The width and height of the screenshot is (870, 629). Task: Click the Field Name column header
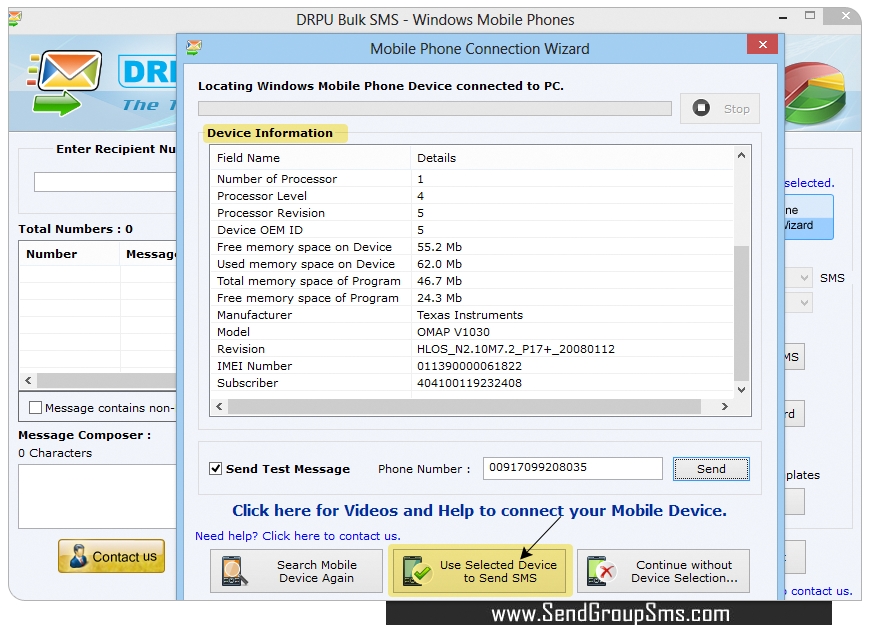[x=311, y=158]
